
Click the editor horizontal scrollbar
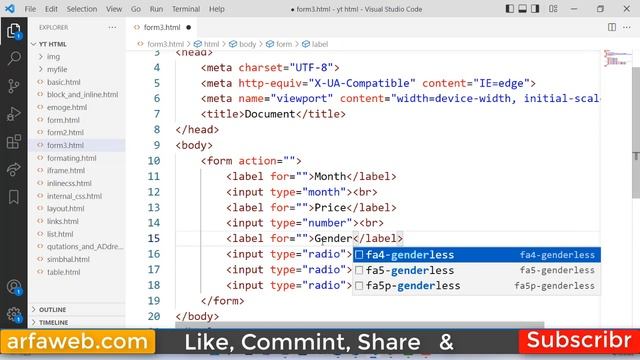360,325
